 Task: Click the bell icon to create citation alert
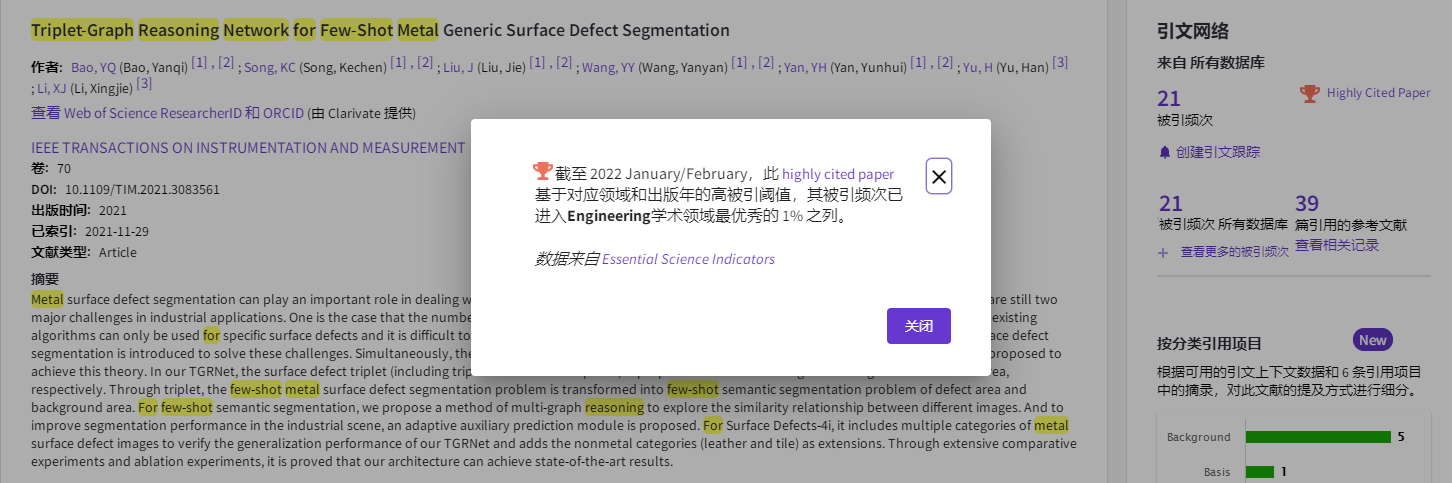[x=1164, y=152]
